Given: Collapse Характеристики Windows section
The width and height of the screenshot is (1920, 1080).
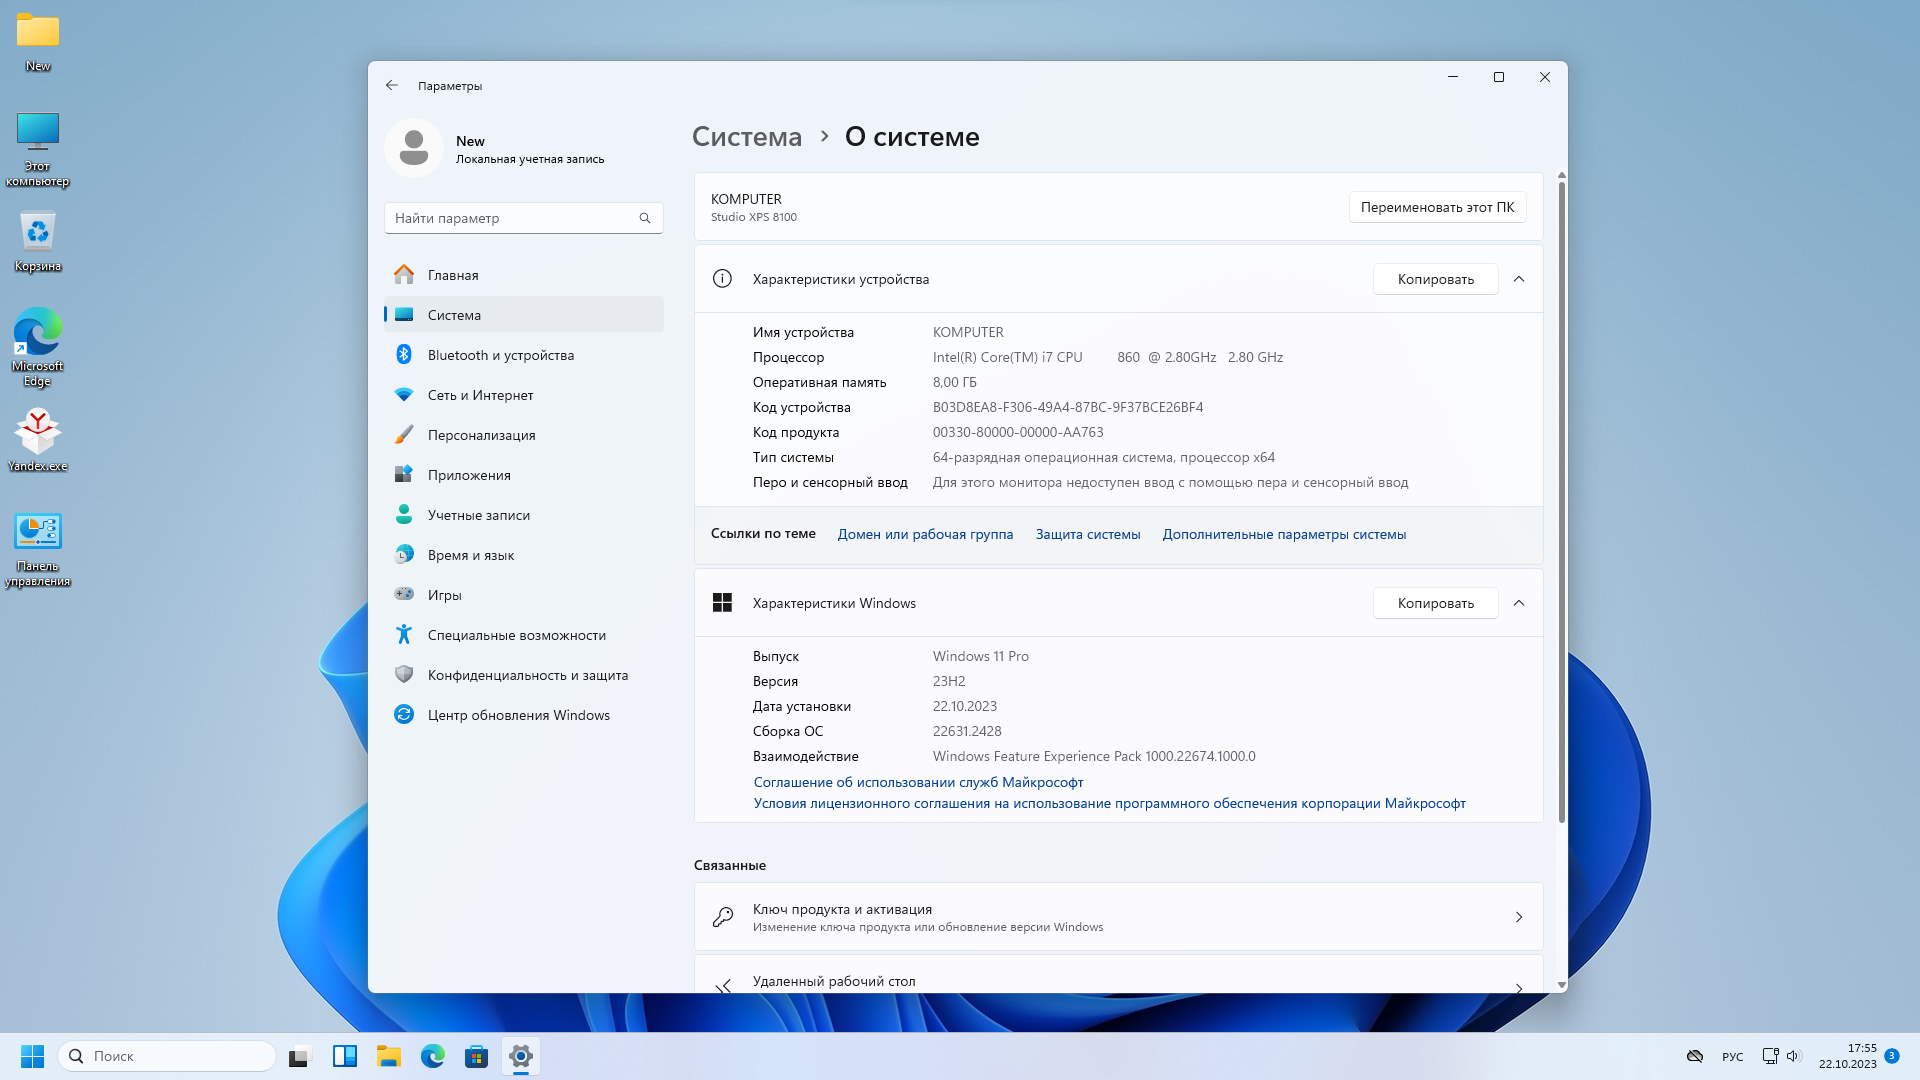Looking at the screenshot, I should click(x=1518, y=603).
